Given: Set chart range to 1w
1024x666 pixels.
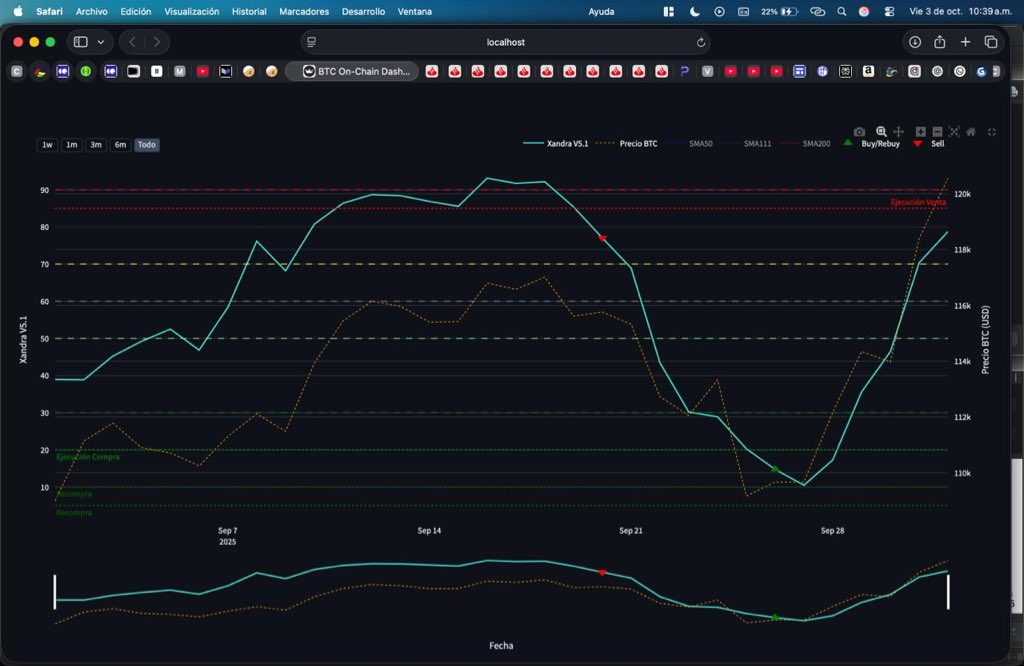Looking at the screenshot, I should [x=47, y=145].
